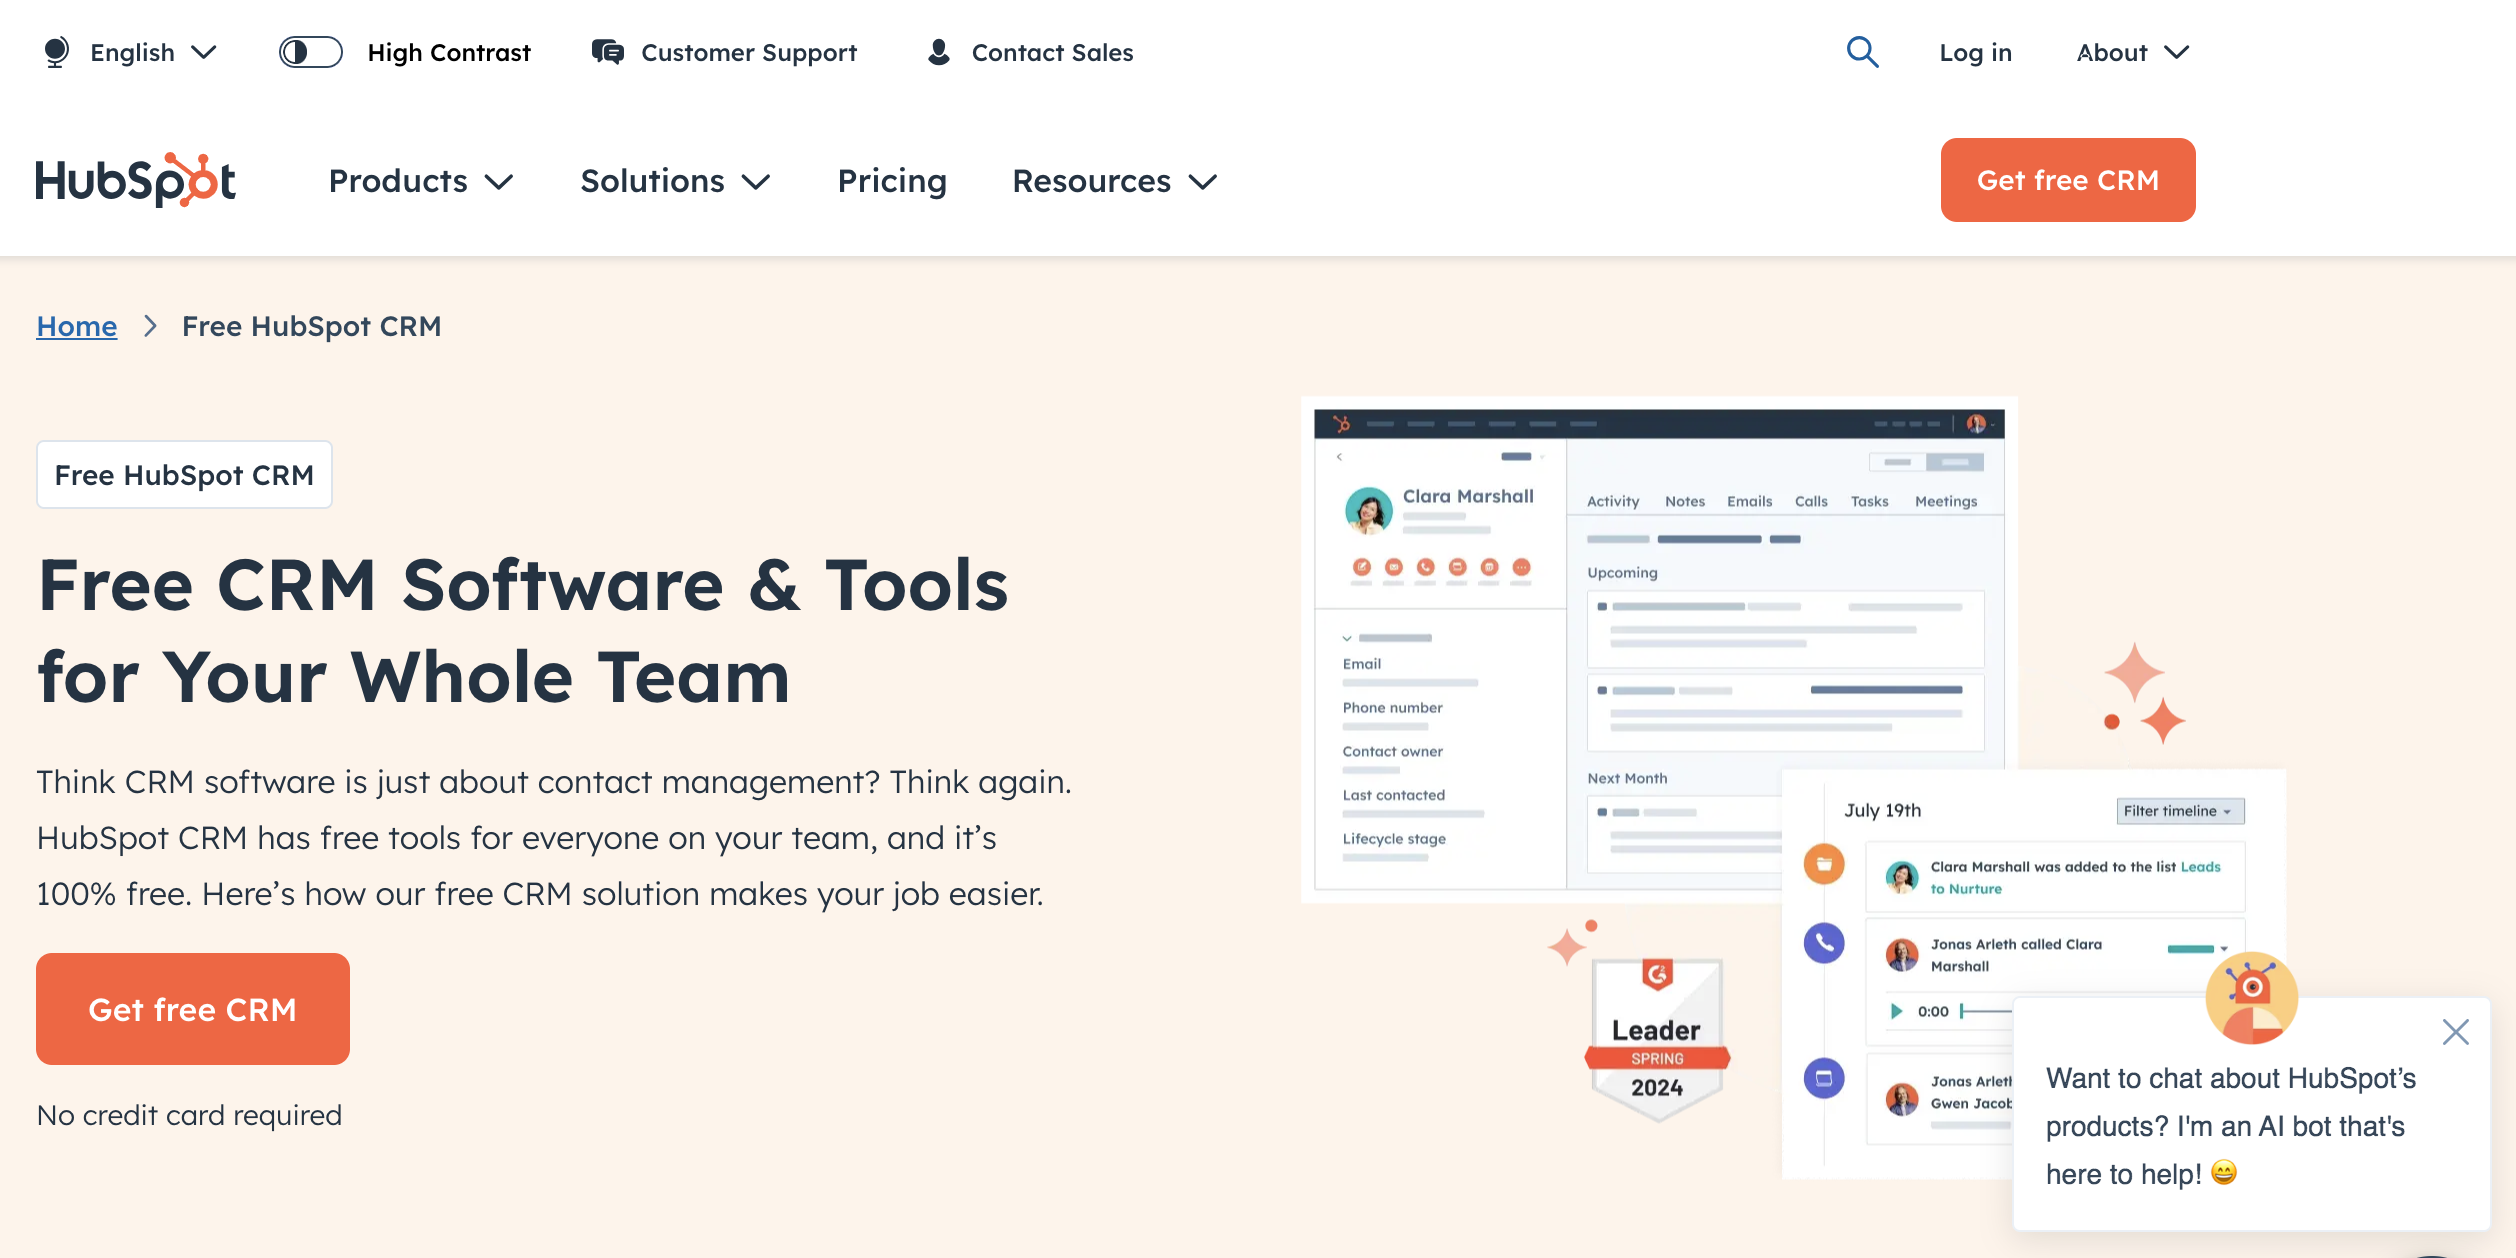Click the HubSpot logo
Image resolution: width=2516 pixels, height=1258 pixels.
136,180
